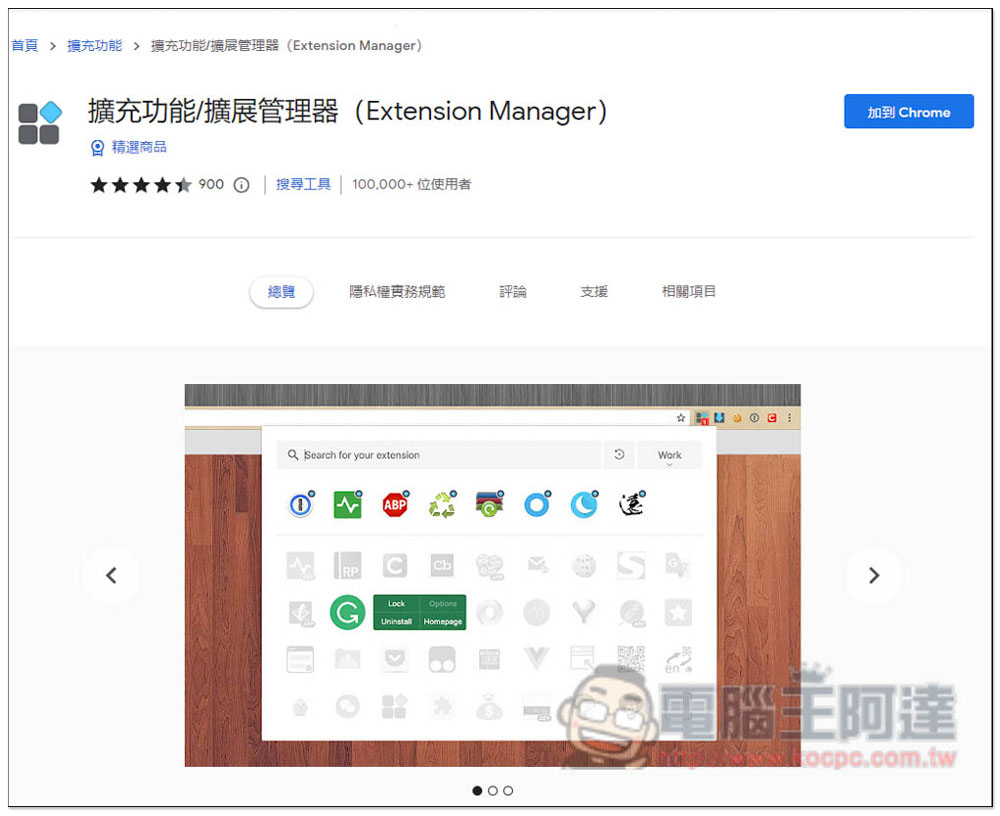Click the extension preview screenshot
Screen dimensions: 1000x816
point(492,575)
